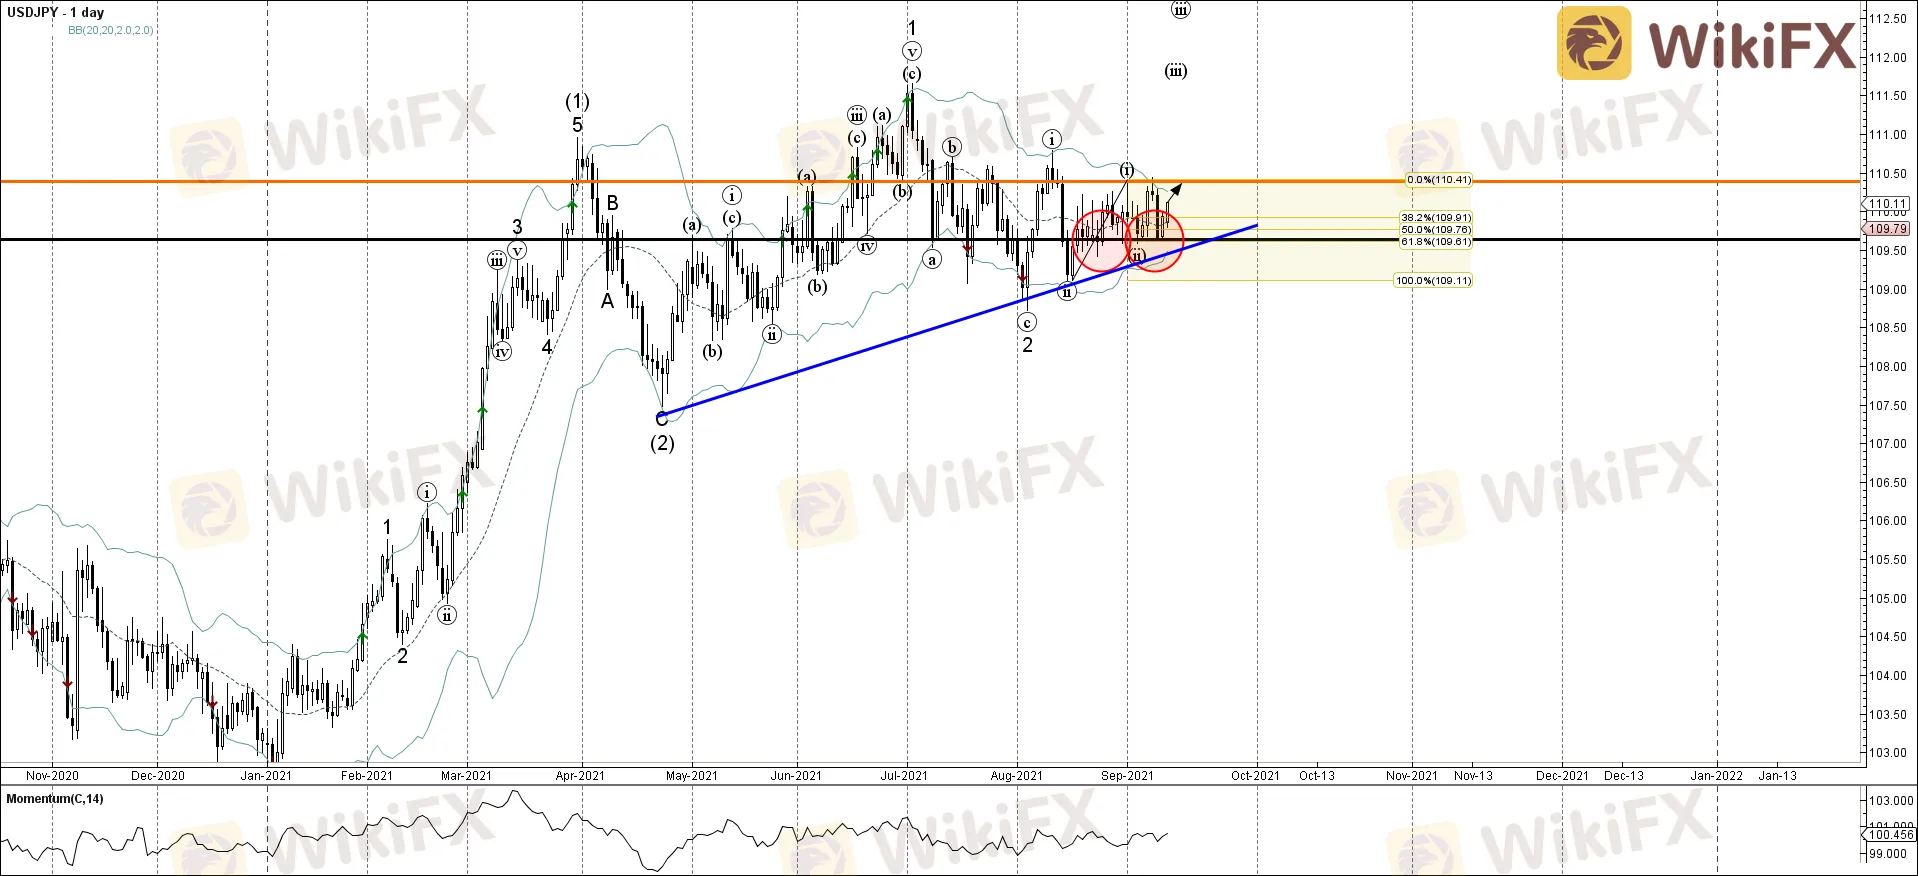
Task: Select the 99.000 momentum axis label
Action: (x=1888, y=854)
